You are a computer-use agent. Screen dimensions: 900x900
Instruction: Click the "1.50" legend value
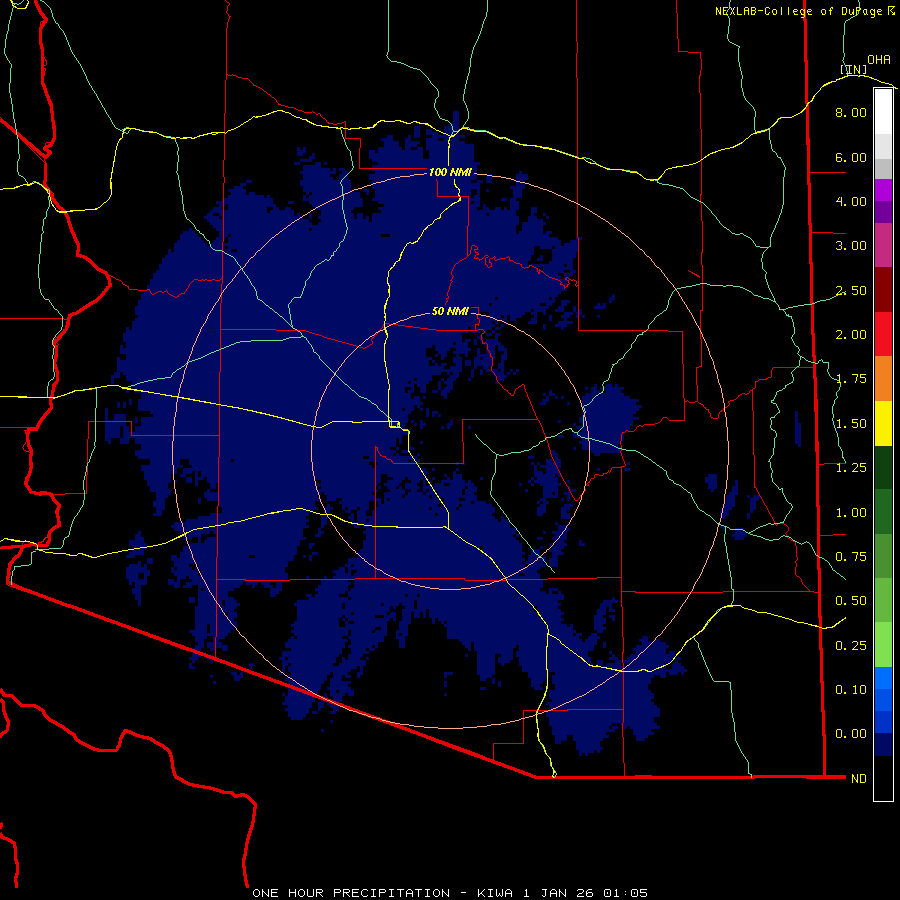(x=851, y=424)
